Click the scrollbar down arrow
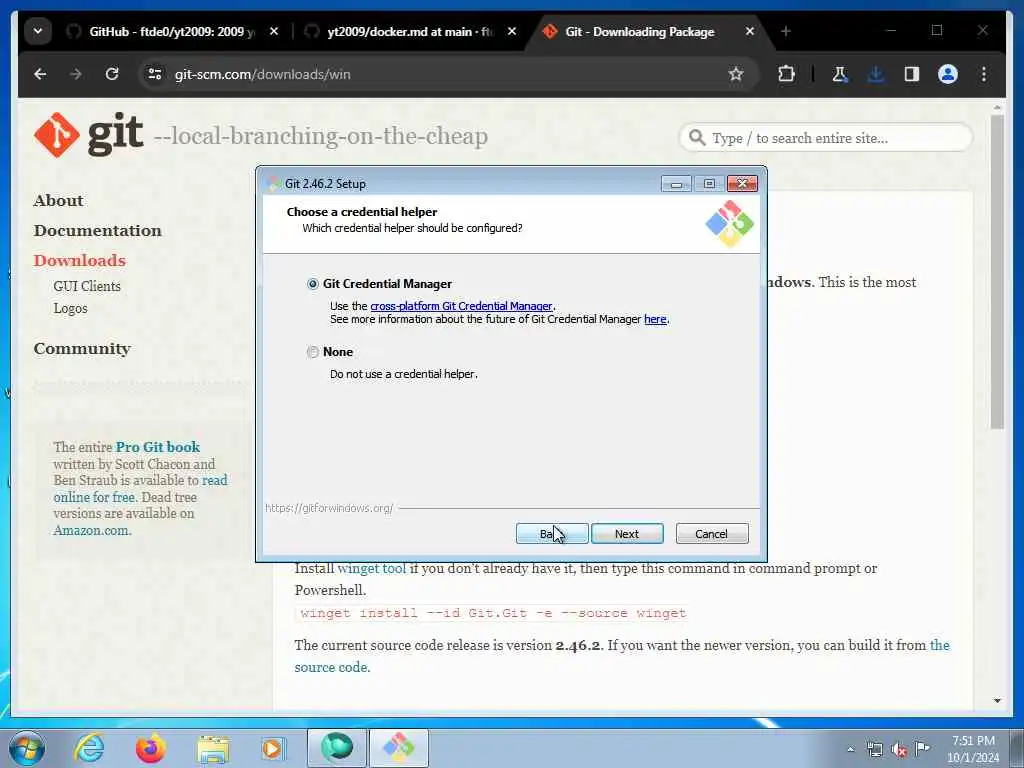Viewport: 1024px width, 768px height. [x=997, y=701]
